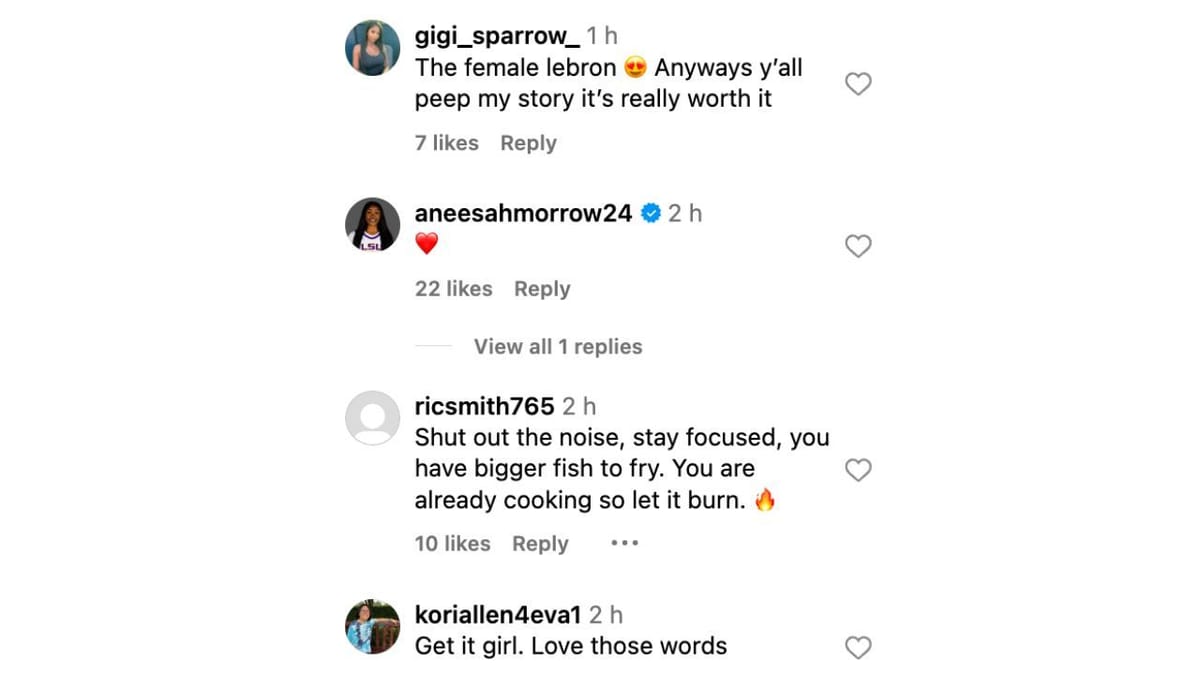Like gigi_sparrow_'s comment with the heart icon

click(x=857, y=84)
